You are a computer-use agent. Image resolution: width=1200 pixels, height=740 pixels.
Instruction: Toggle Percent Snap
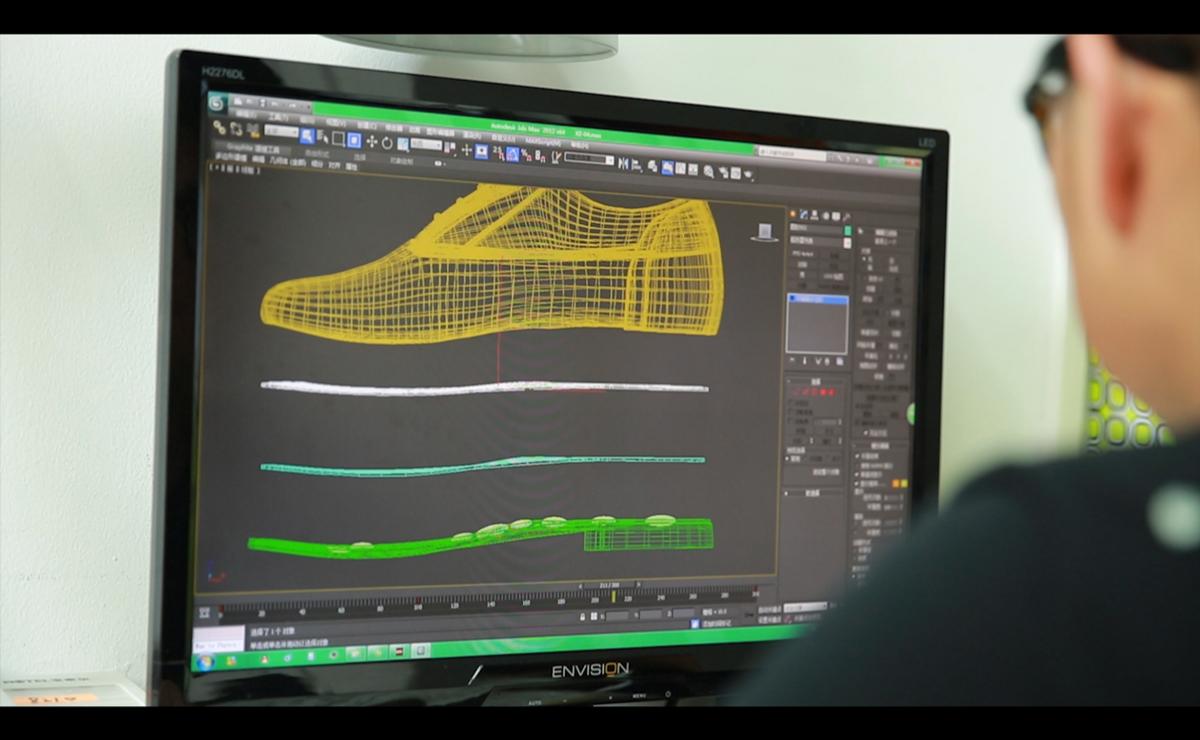[x=527, y=155]
